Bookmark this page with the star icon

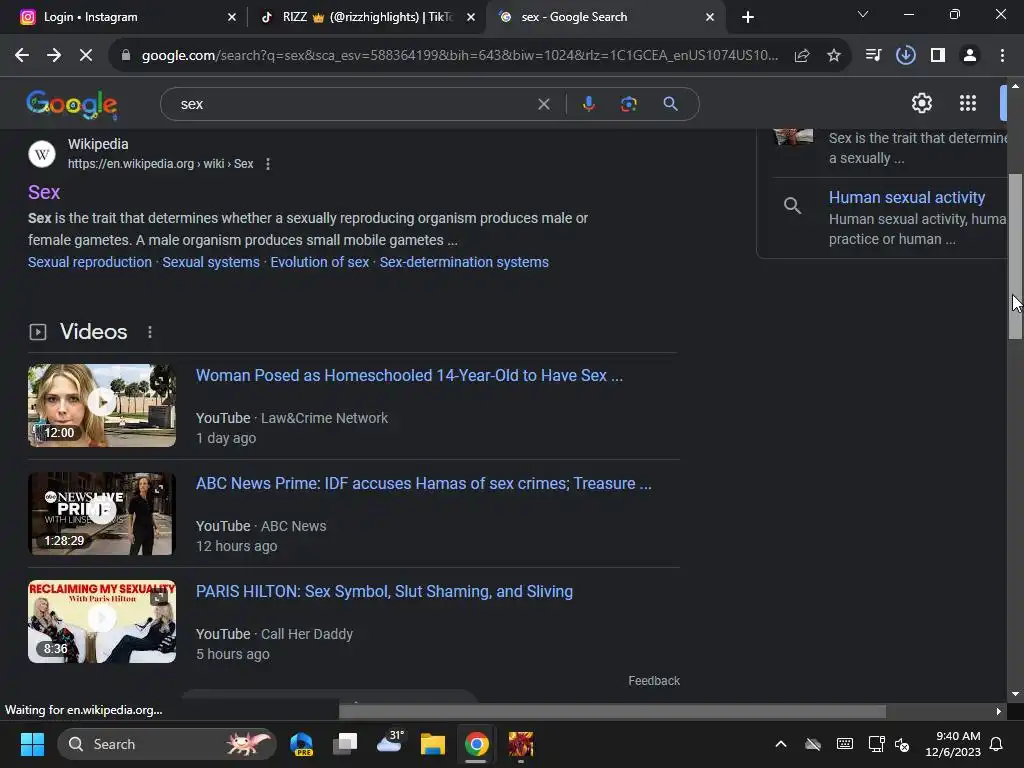point(834,56)
